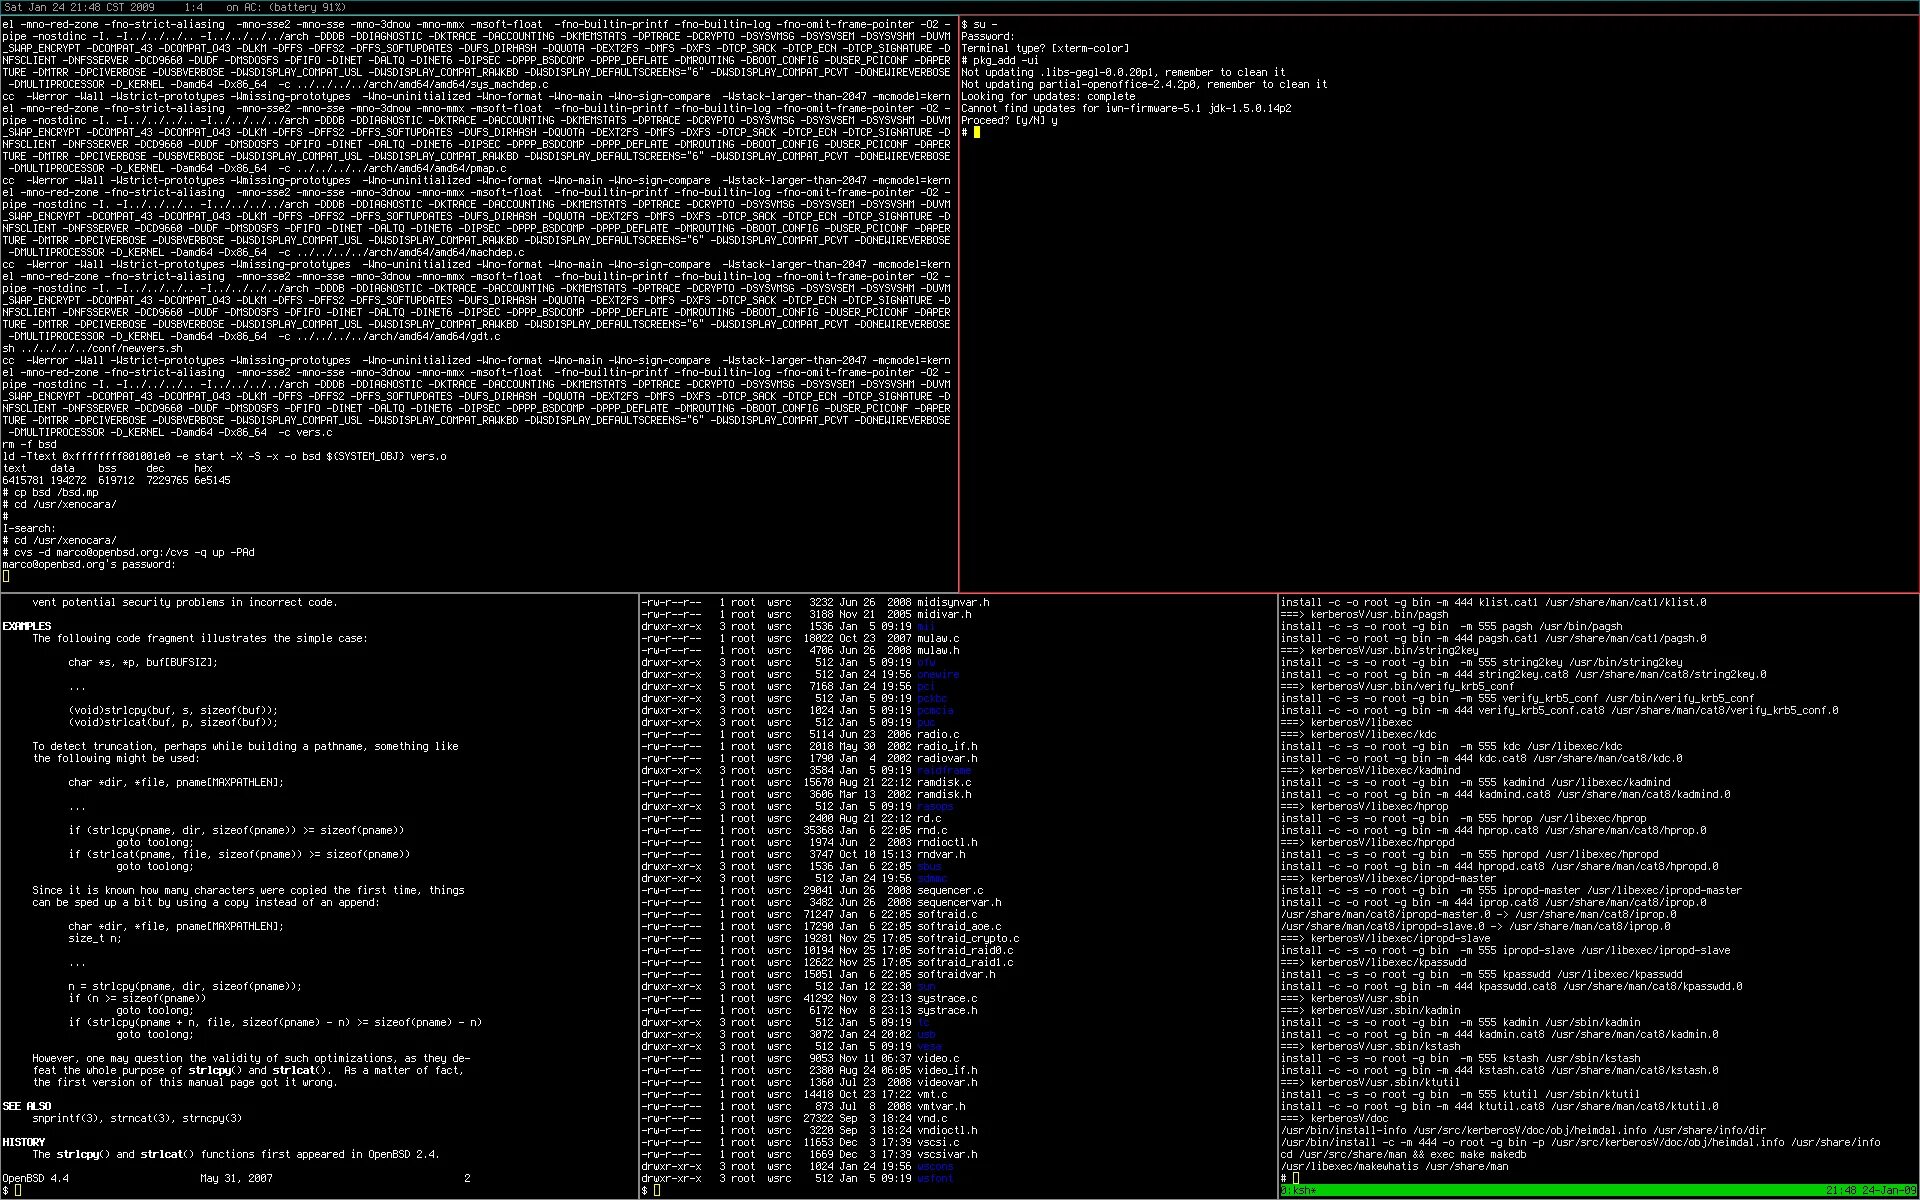Viewport: 1920px width, 1200px height.
Task: Click the softraid_crypto.c file entry
Action: (x=967, y=938)
